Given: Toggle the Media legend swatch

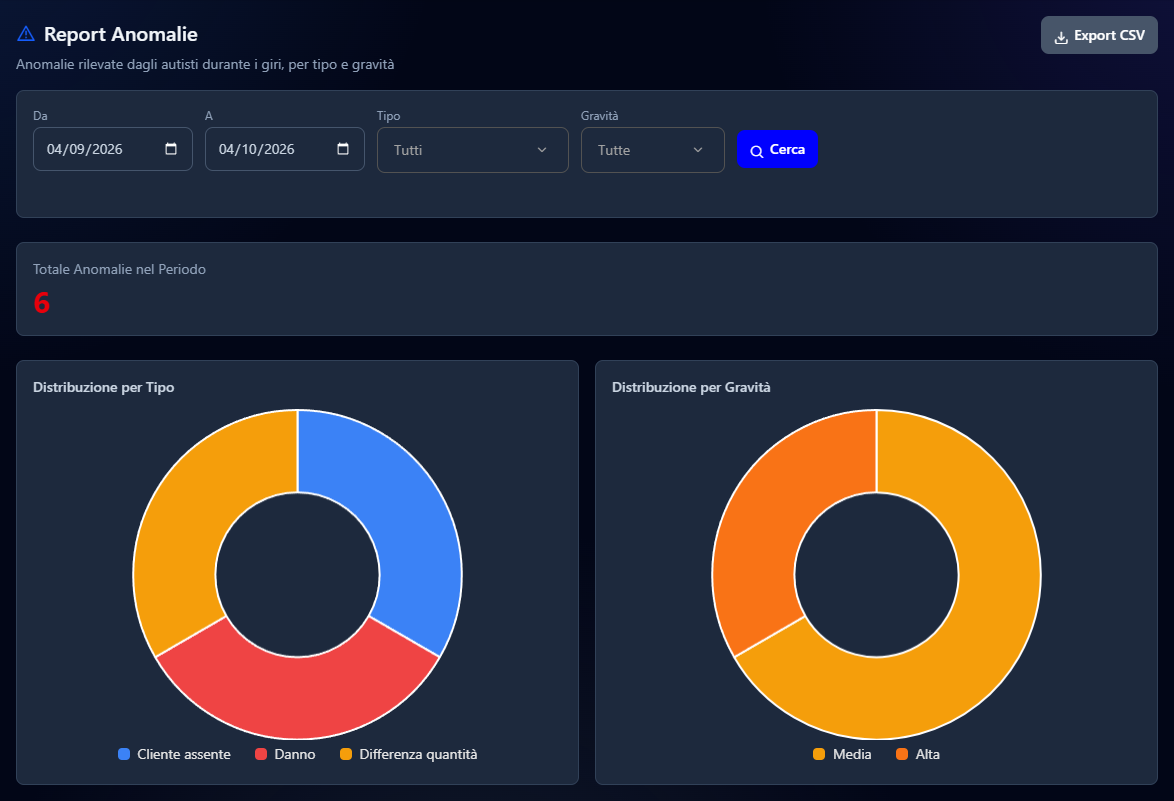Looking at the screenshot, I should [819, 754].
